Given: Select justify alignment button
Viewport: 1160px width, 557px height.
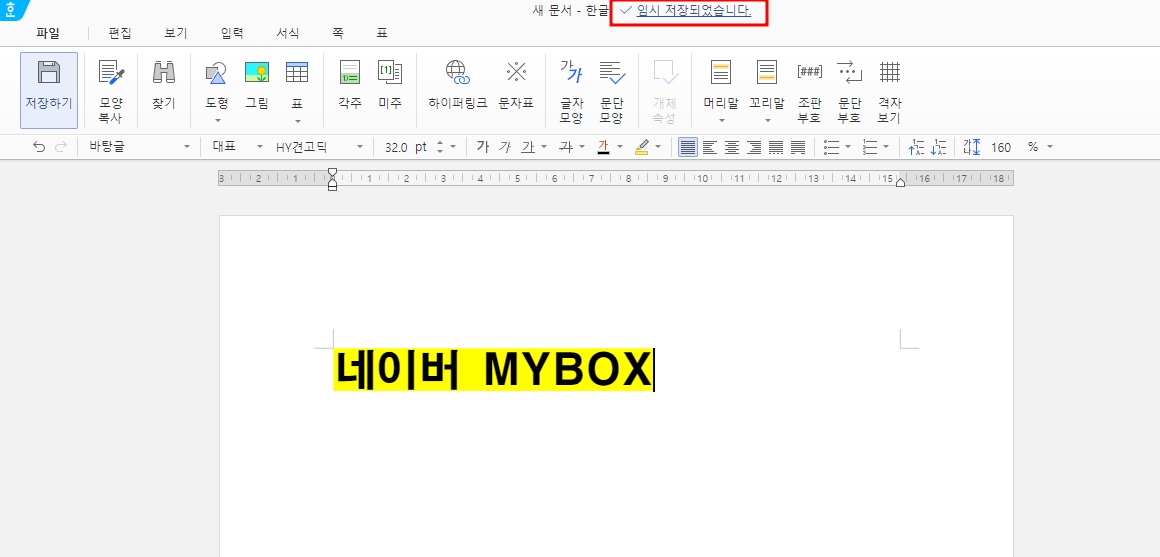Looking at the screenshot, I should pos(688,147).
